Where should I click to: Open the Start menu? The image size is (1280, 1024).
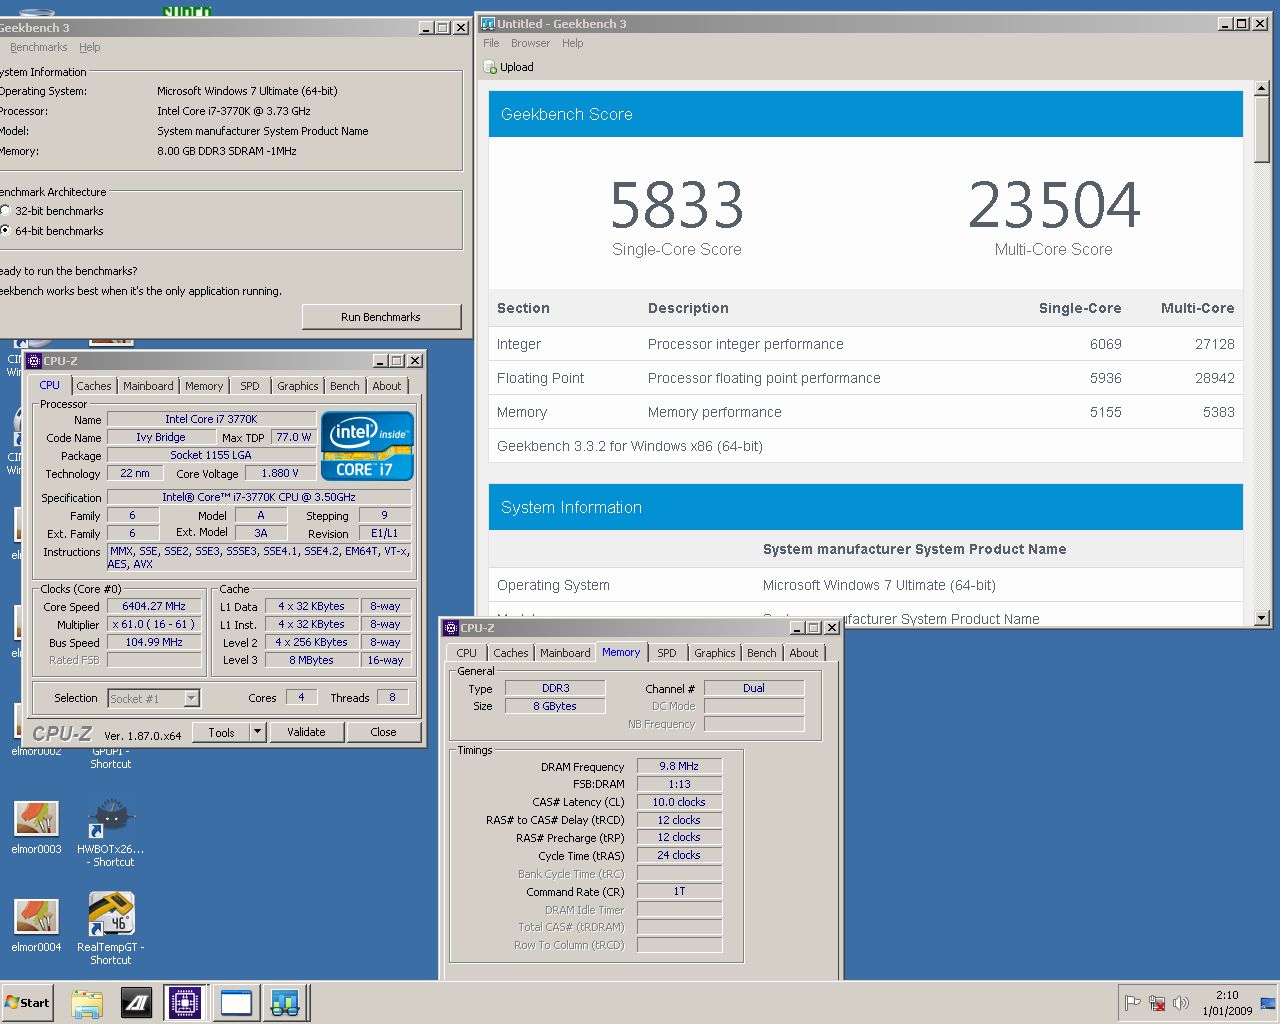(27, 1002)
